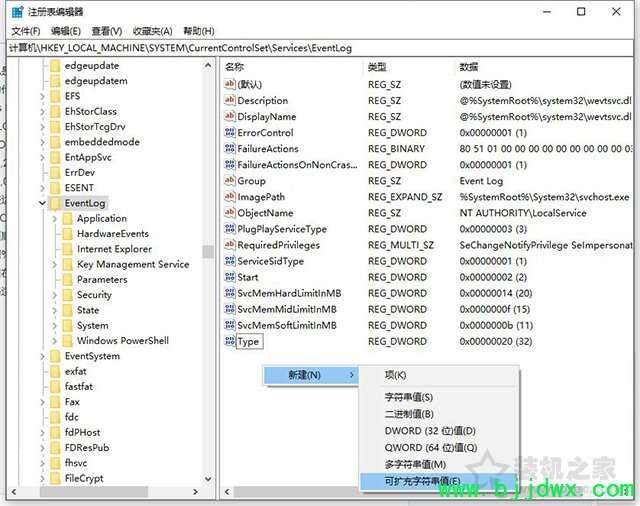
Task: Click the string icon of the (默认) value
Action: pyautogui.click(x=230, y=84)
